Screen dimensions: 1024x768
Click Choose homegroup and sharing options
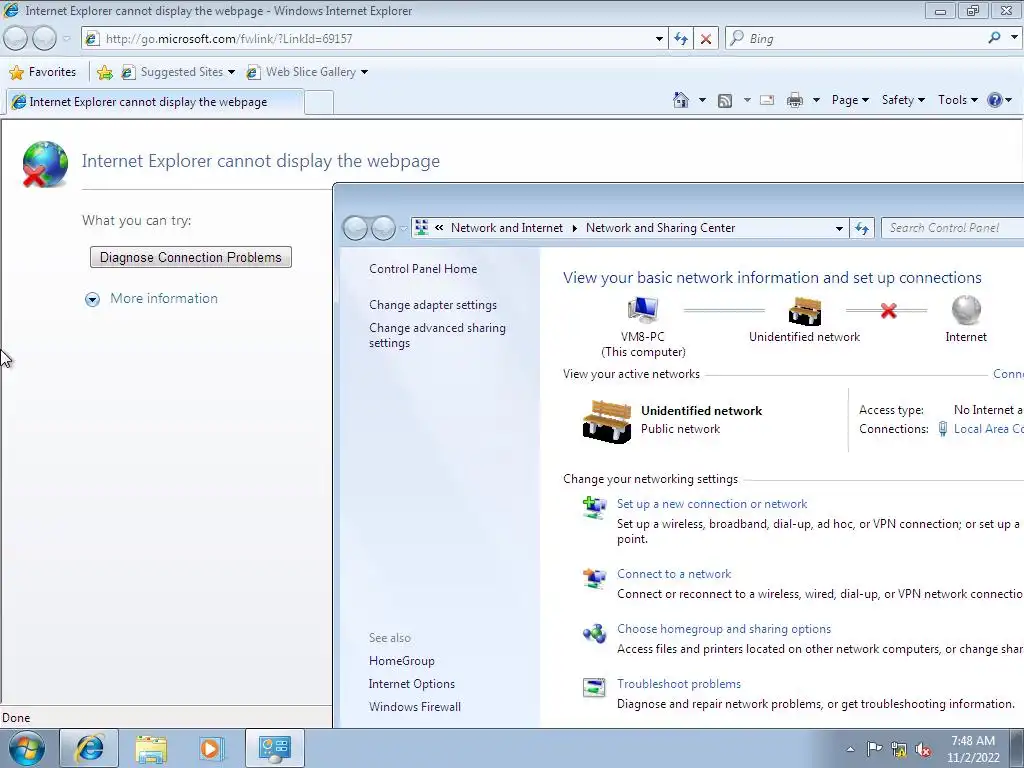(x=724, y=629)
